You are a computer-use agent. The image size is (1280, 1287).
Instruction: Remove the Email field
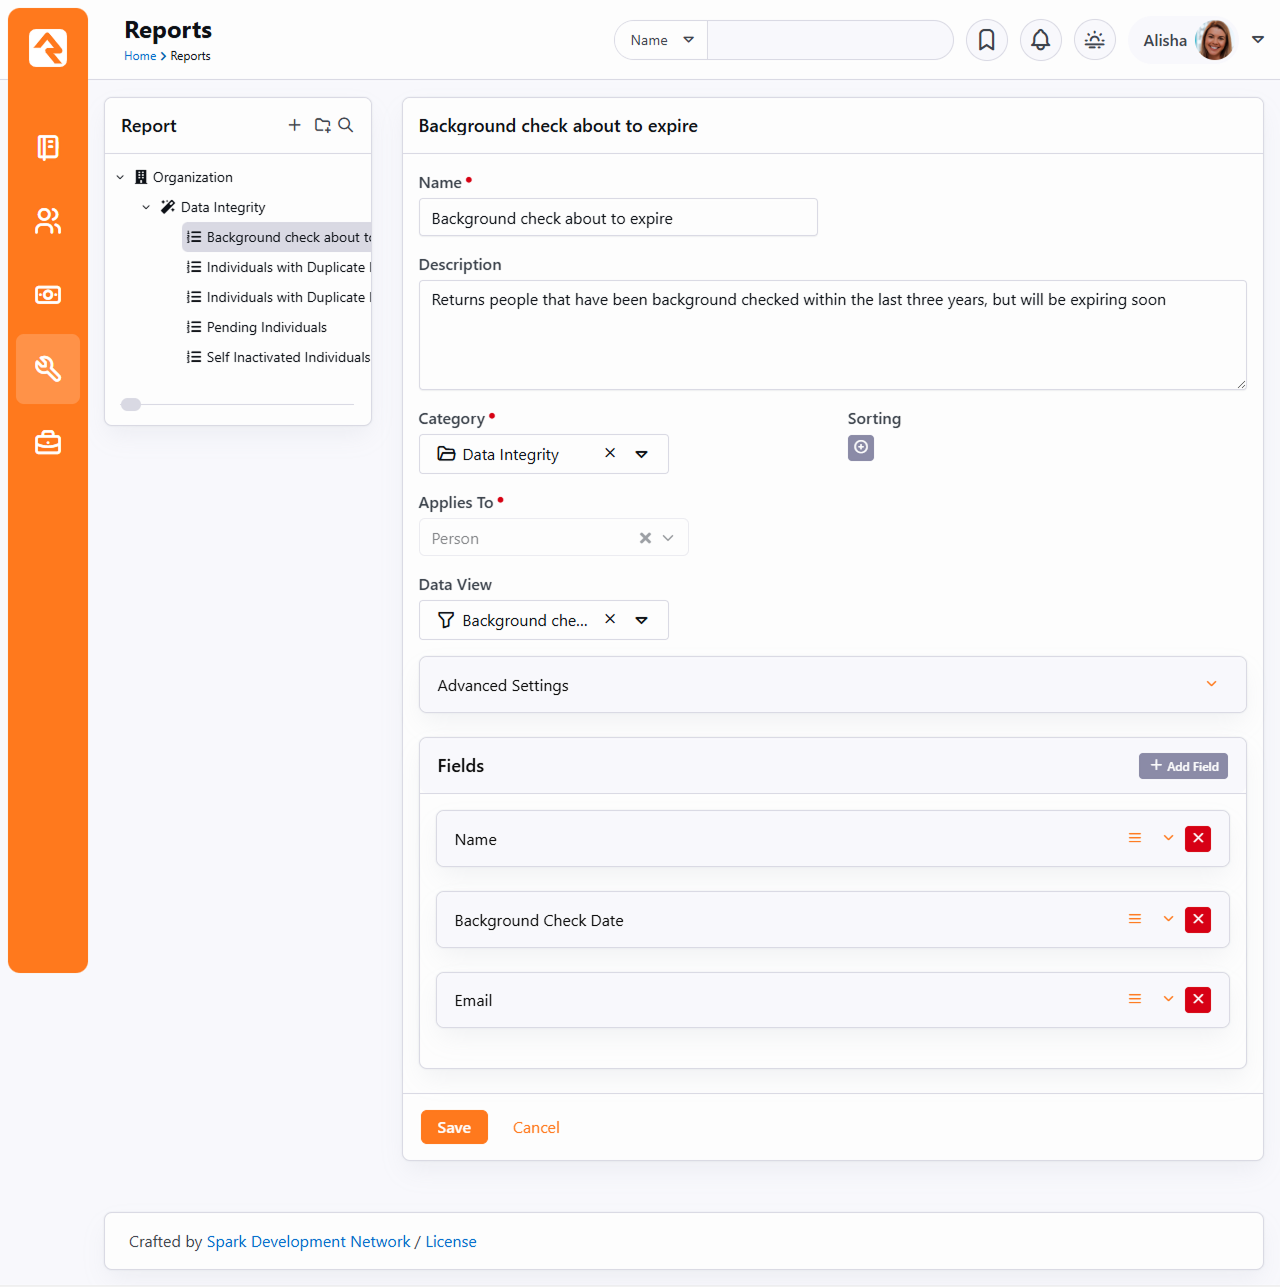(x=1197, y=1000)
